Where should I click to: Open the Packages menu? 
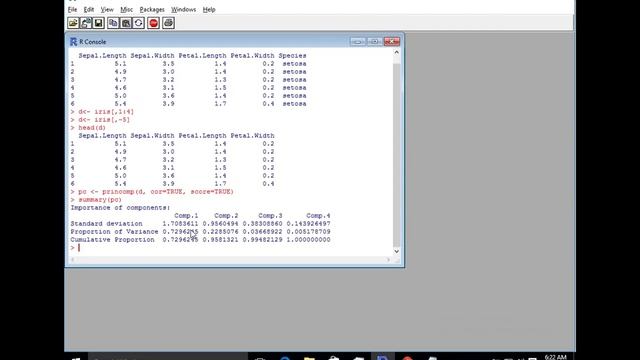point(152,9)
